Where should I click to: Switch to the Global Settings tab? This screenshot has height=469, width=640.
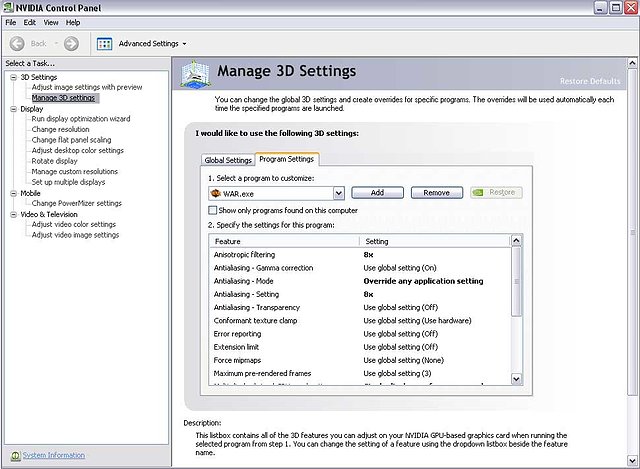[x=228, y=160]
